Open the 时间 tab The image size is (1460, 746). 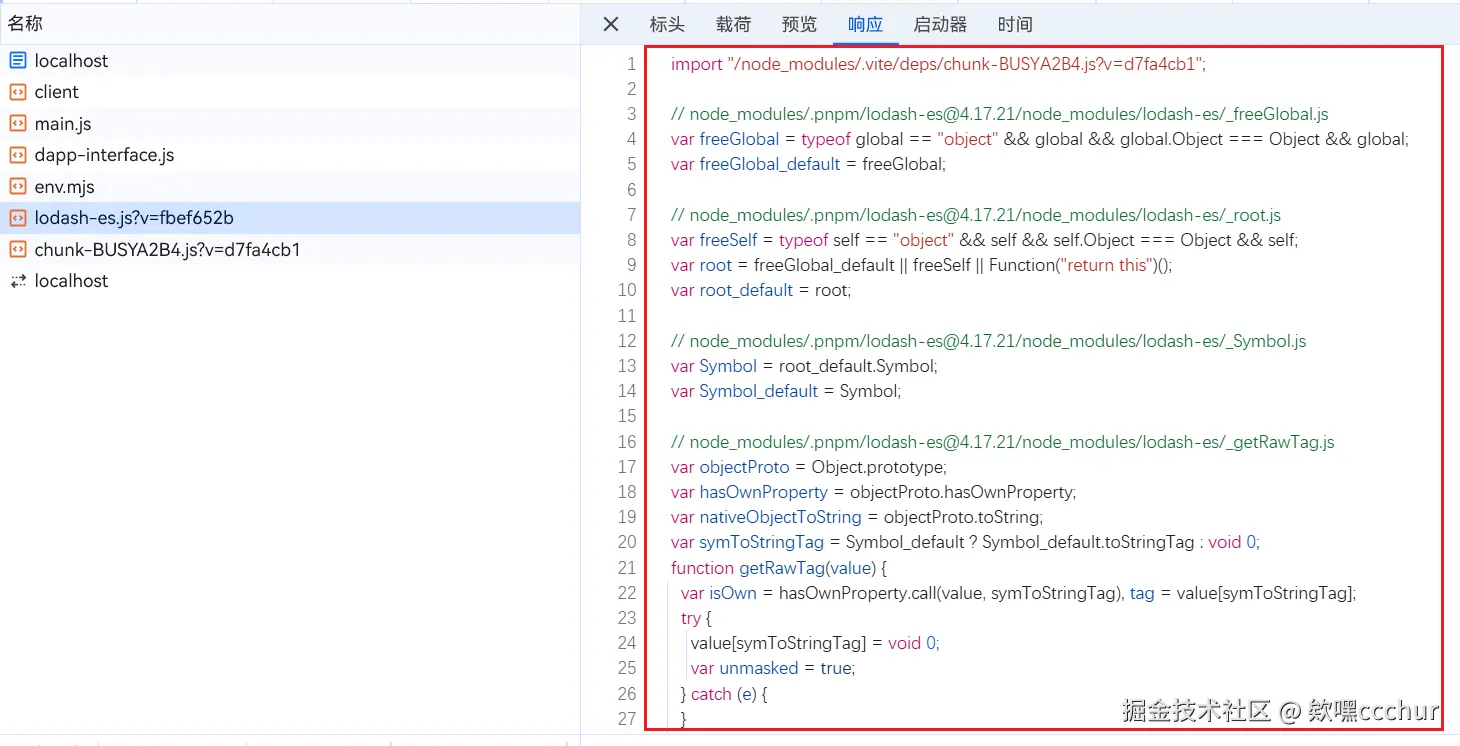1015,24
